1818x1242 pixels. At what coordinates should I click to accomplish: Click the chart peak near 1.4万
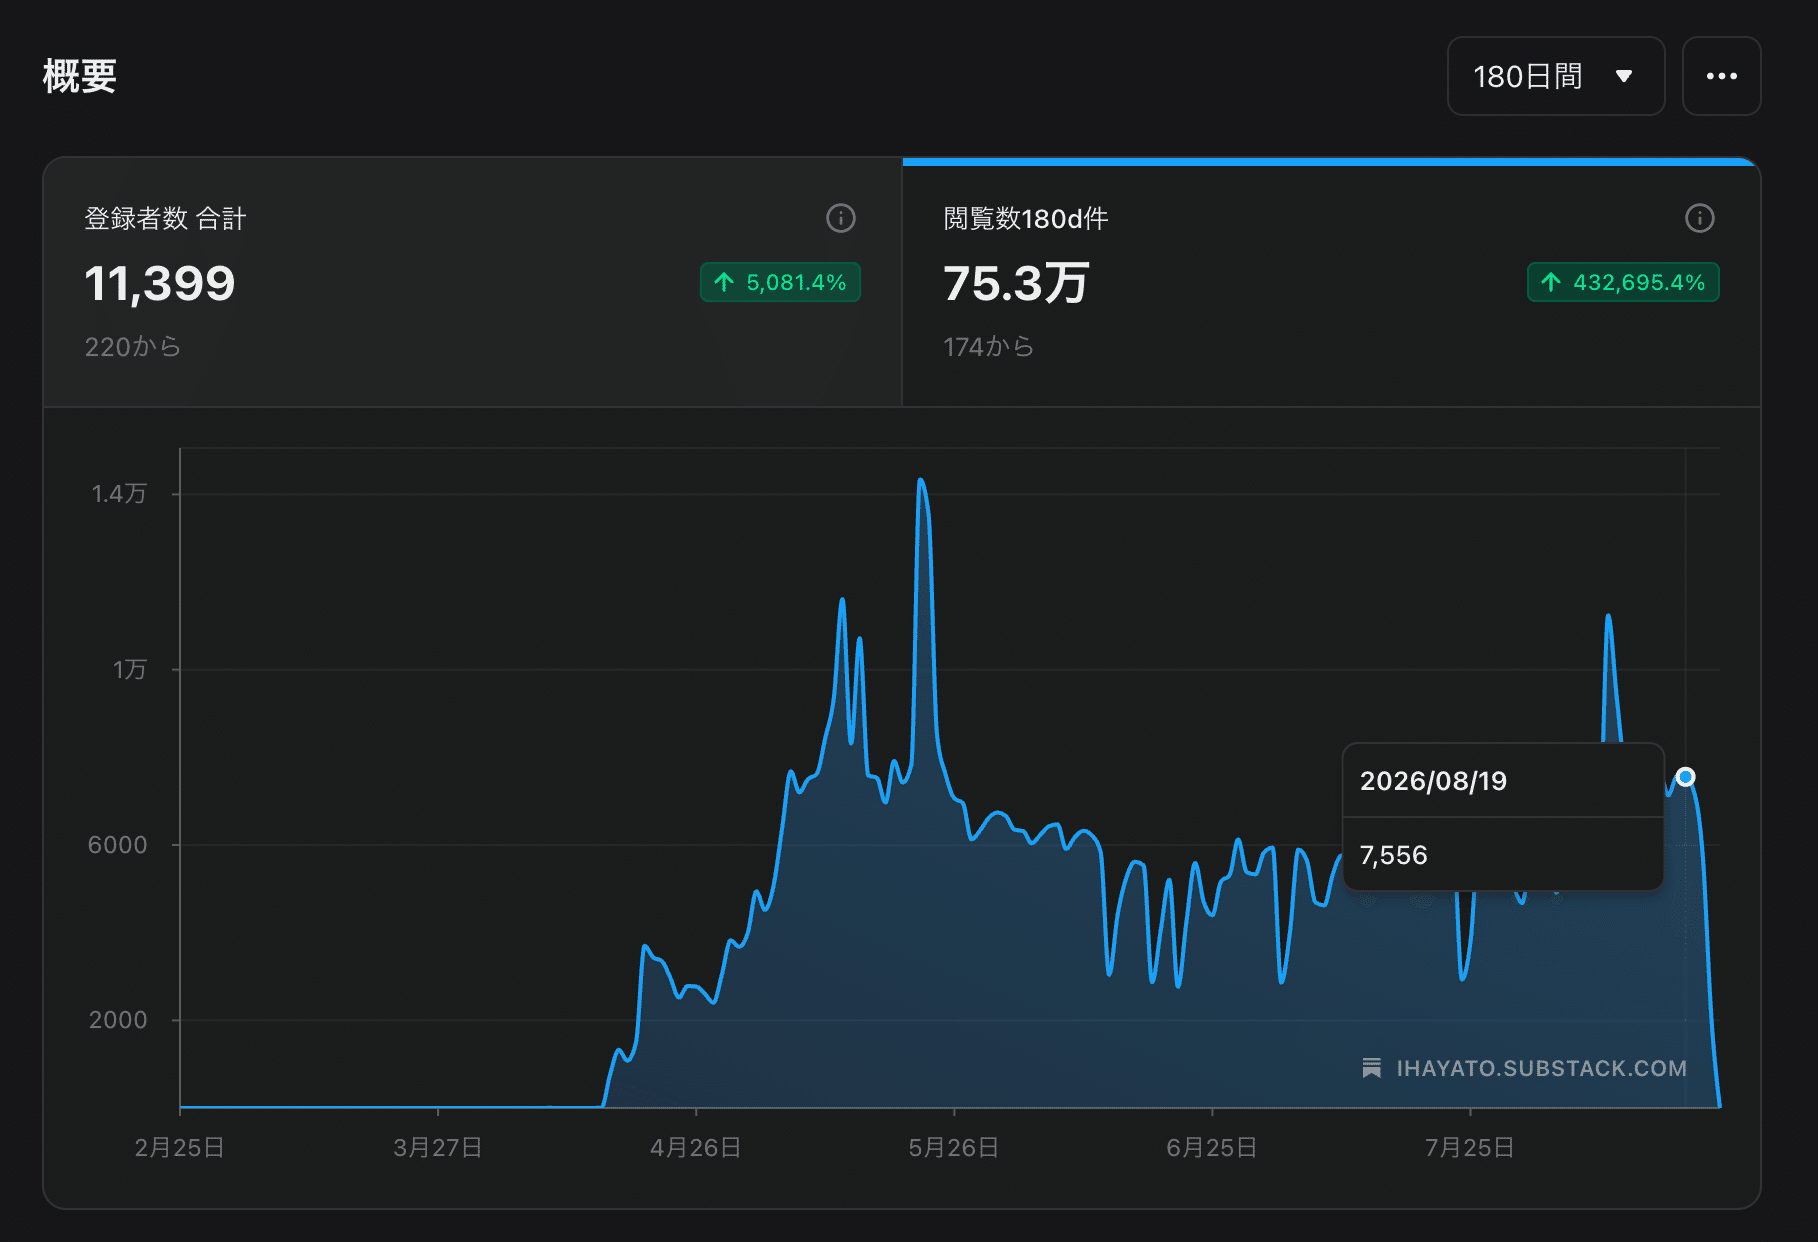(x=920, y=481)
